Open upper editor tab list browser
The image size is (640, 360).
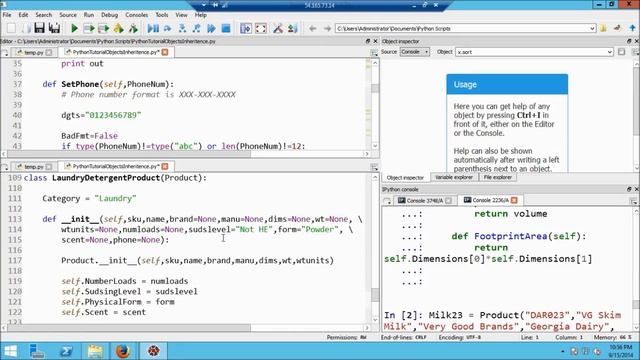tap(5, 52)
